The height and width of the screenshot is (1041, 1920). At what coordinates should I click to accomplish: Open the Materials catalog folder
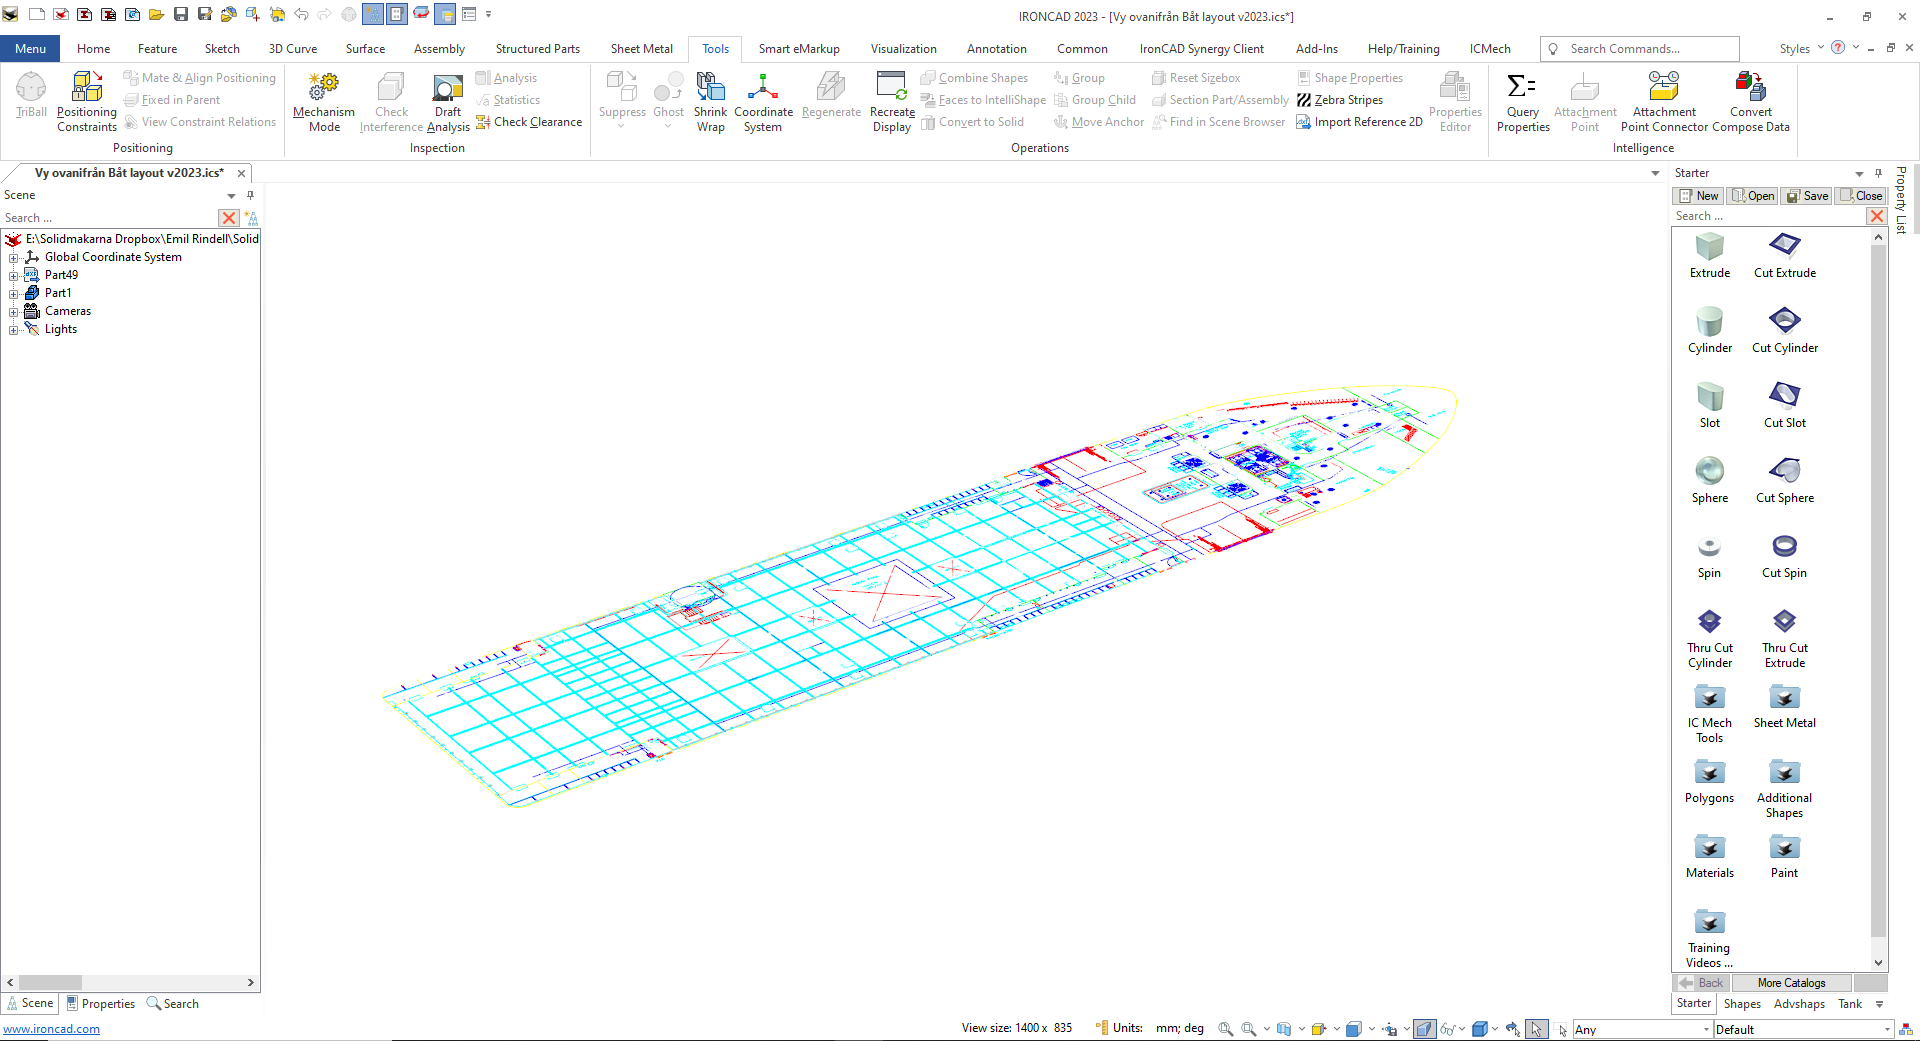1710,856
